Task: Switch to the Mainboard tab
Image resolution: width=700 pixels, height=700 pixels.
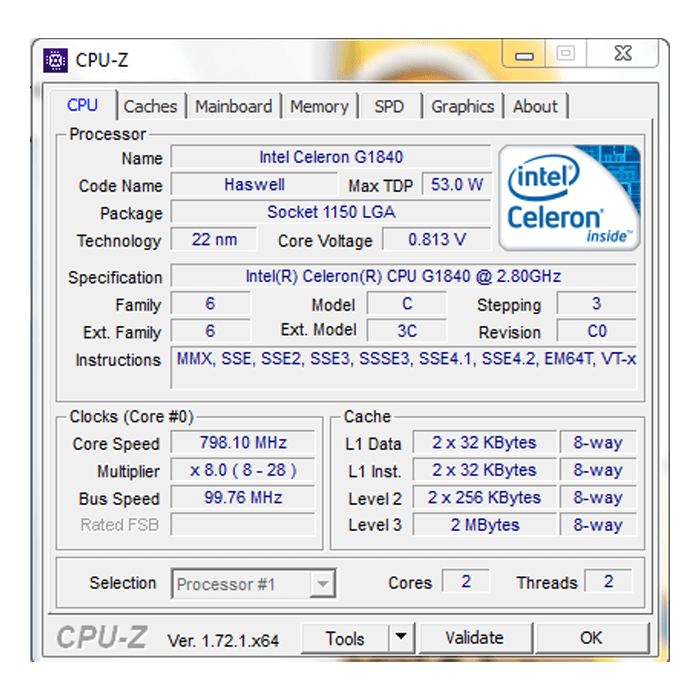Action: (x=233, y=107)
